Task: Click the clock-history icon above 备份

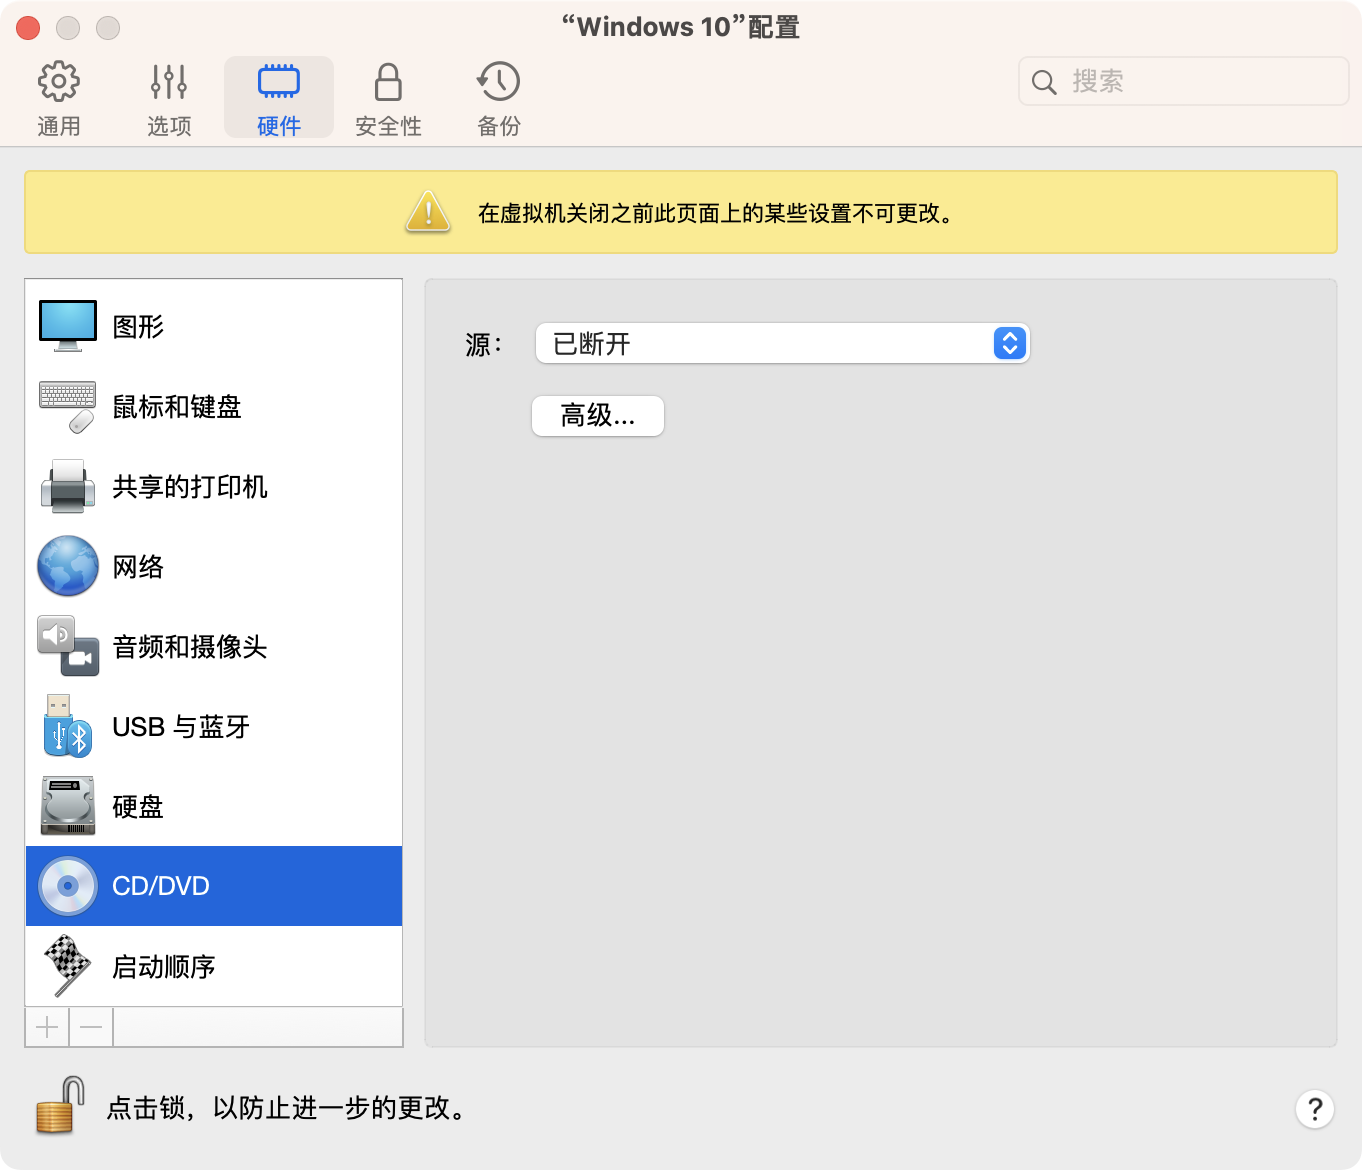Action: click(498, 81)
